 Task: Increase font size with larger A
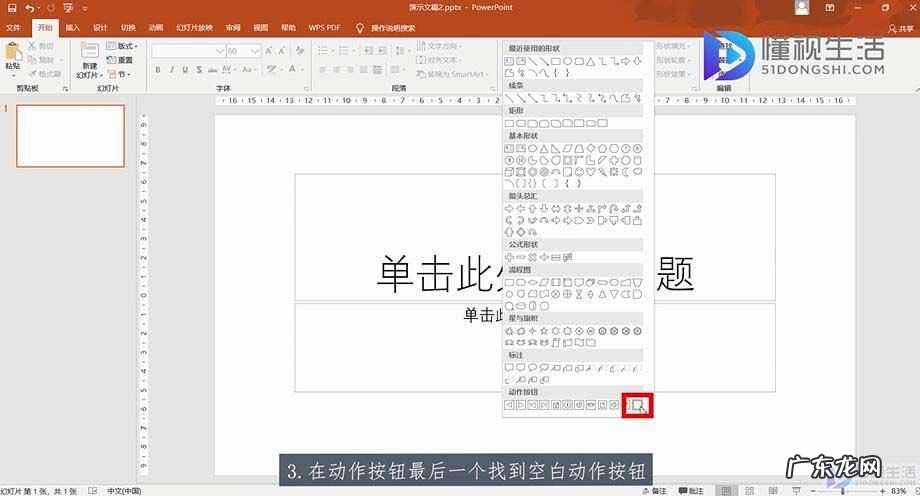(268, 51)
